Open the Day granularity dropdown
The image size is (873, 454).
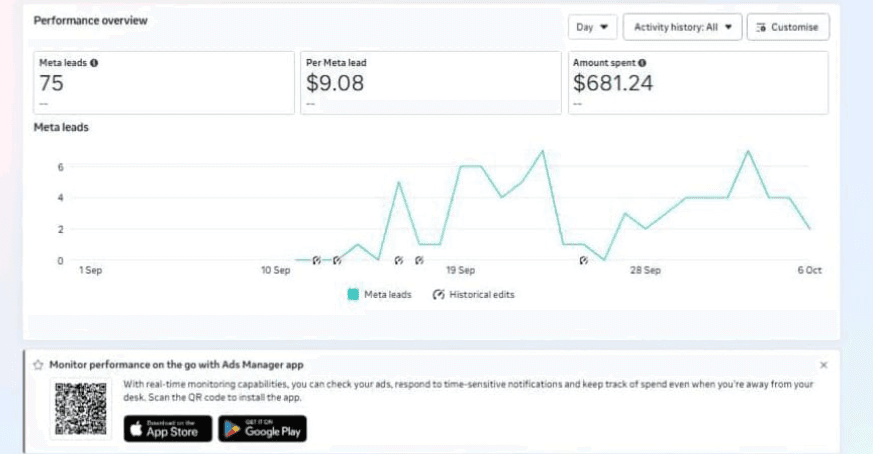592,27
